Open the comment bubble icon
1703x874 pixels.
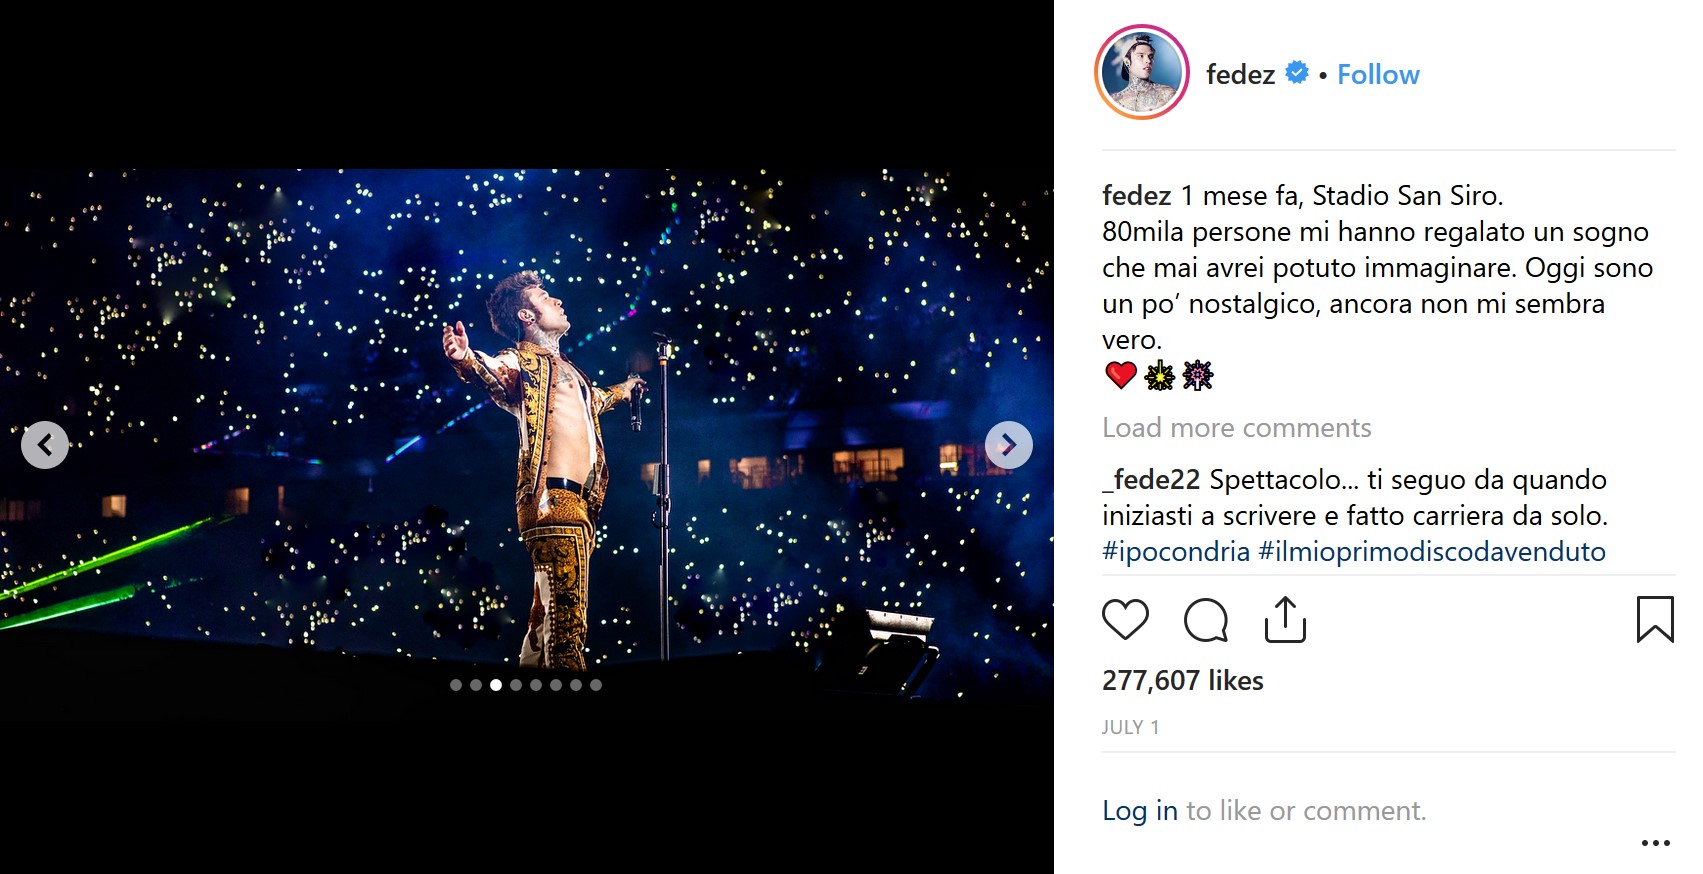1204,620
